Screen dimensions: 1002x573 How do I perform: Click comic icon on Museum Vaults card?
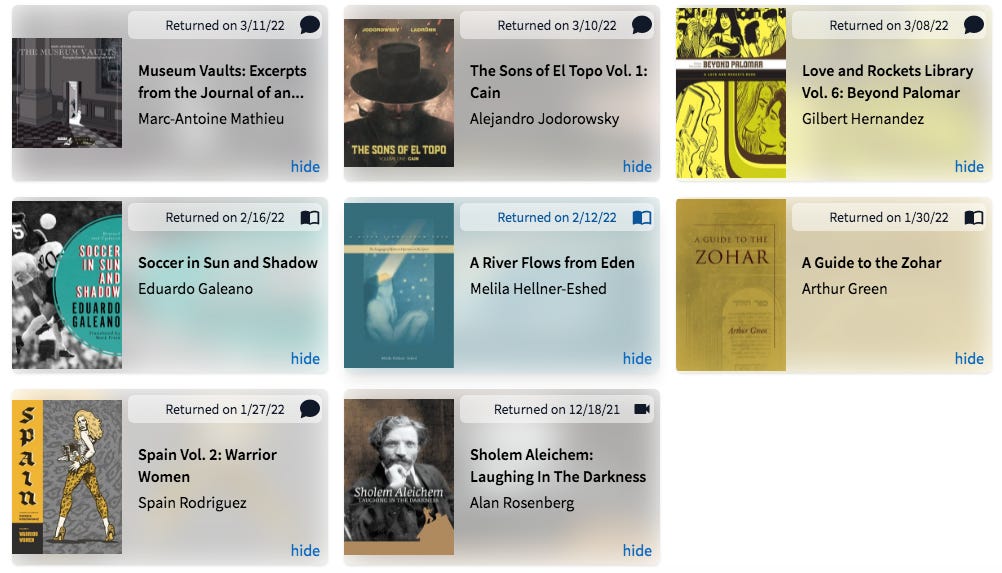(x=310, y=25)
